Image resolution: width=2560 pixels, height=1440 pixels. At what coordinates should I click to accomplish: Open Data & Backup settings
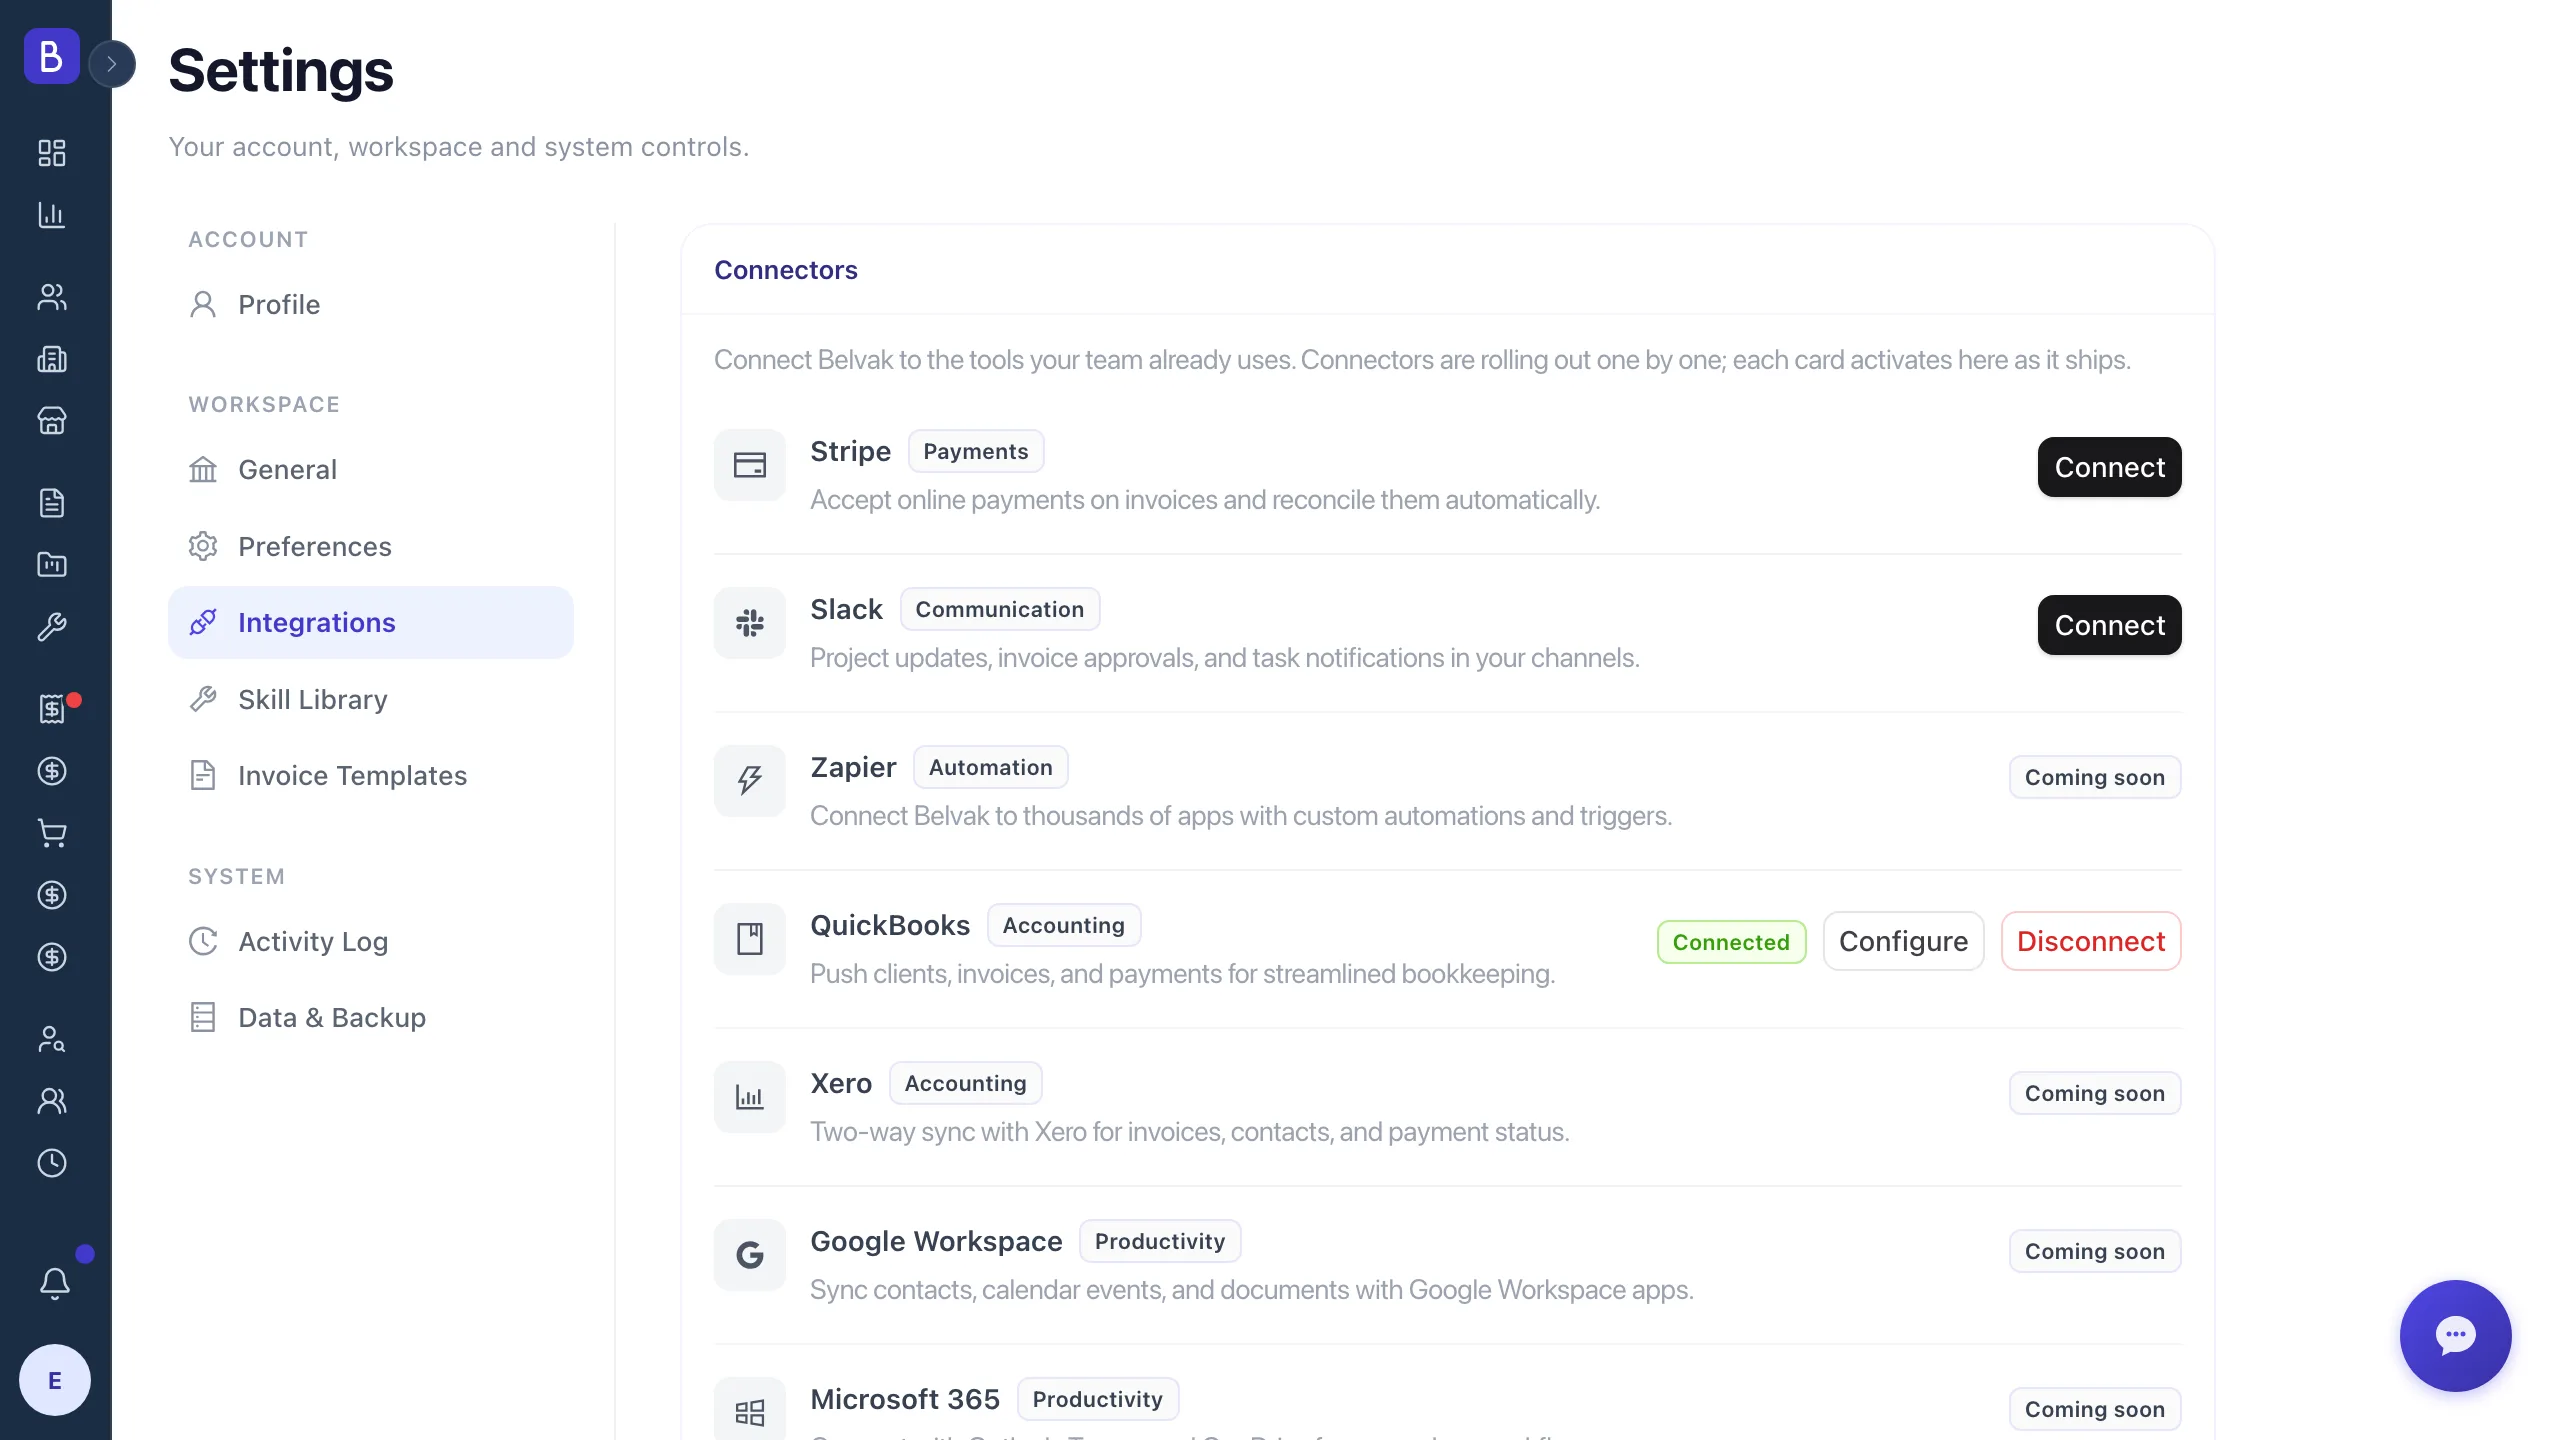point(371,1018)
